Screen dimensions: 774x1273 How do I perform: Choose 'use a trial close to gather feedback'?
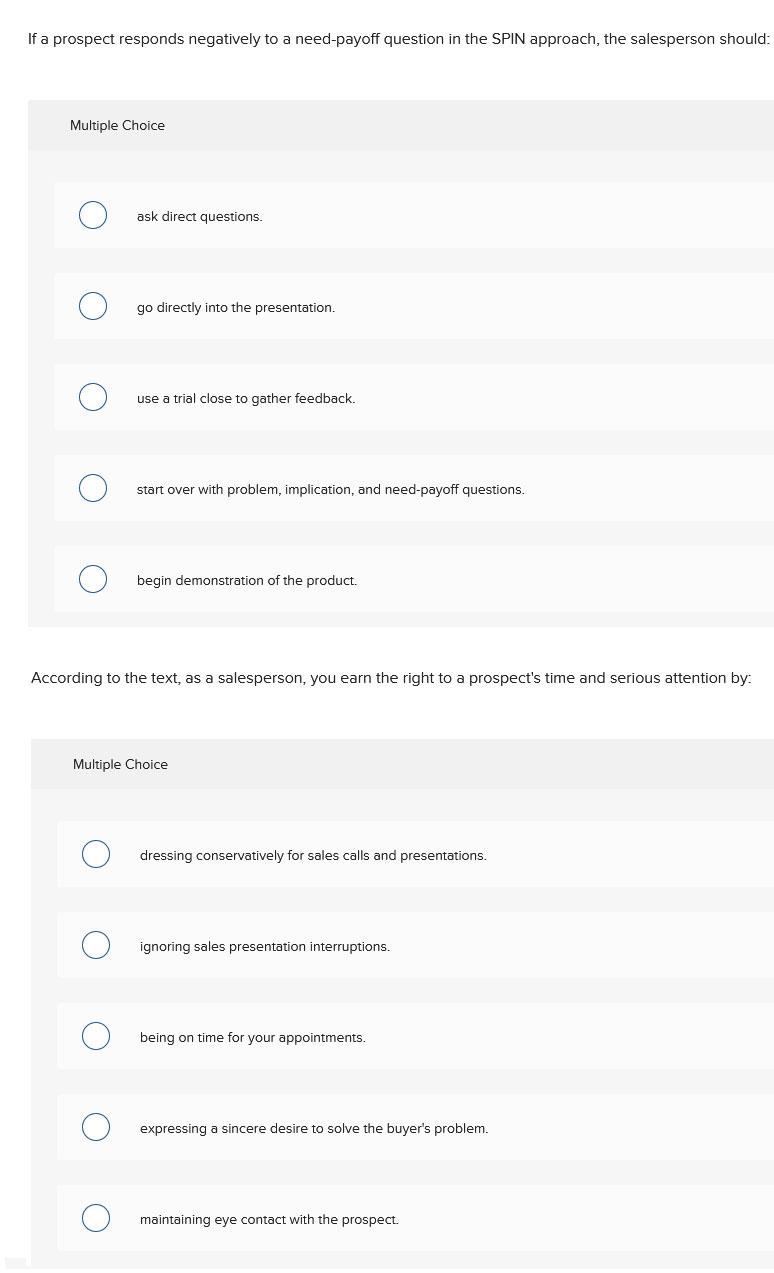pos(93,397)
